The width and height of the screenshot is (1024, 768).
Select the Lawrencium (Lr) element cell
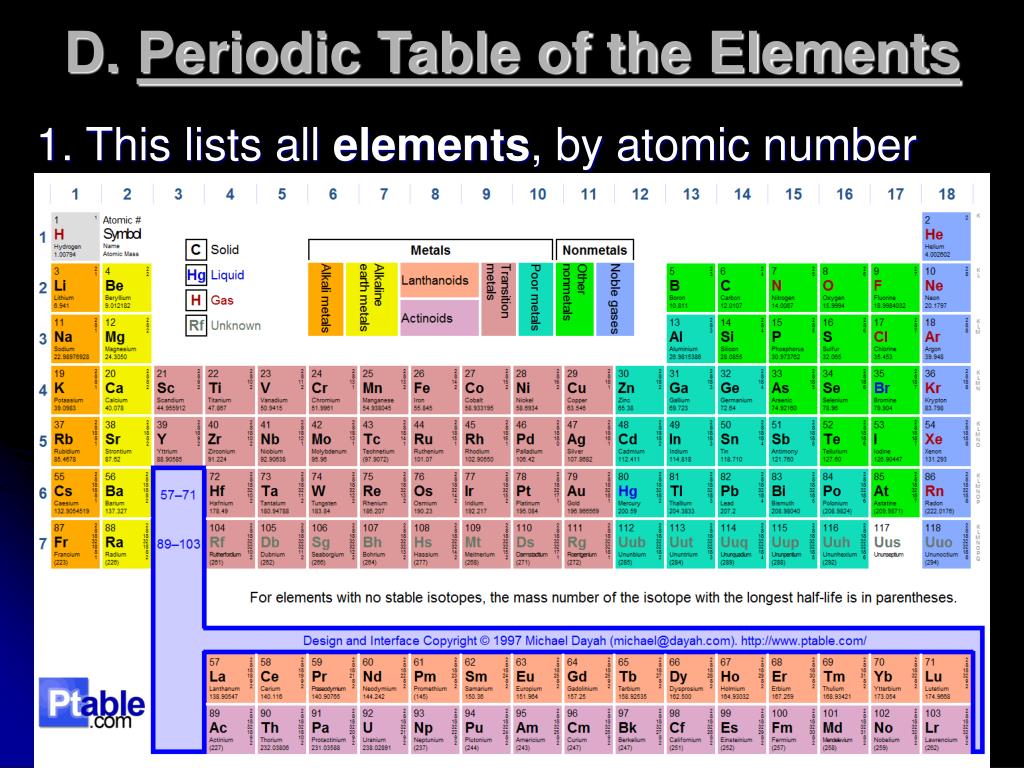pos(946,729)
